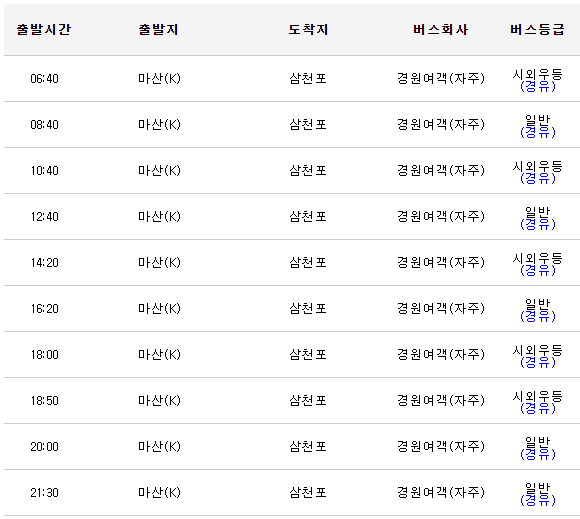Screen dimensions: 580x519
Task: Click 마산(K) in the 12:40 row
Action: 159,216
